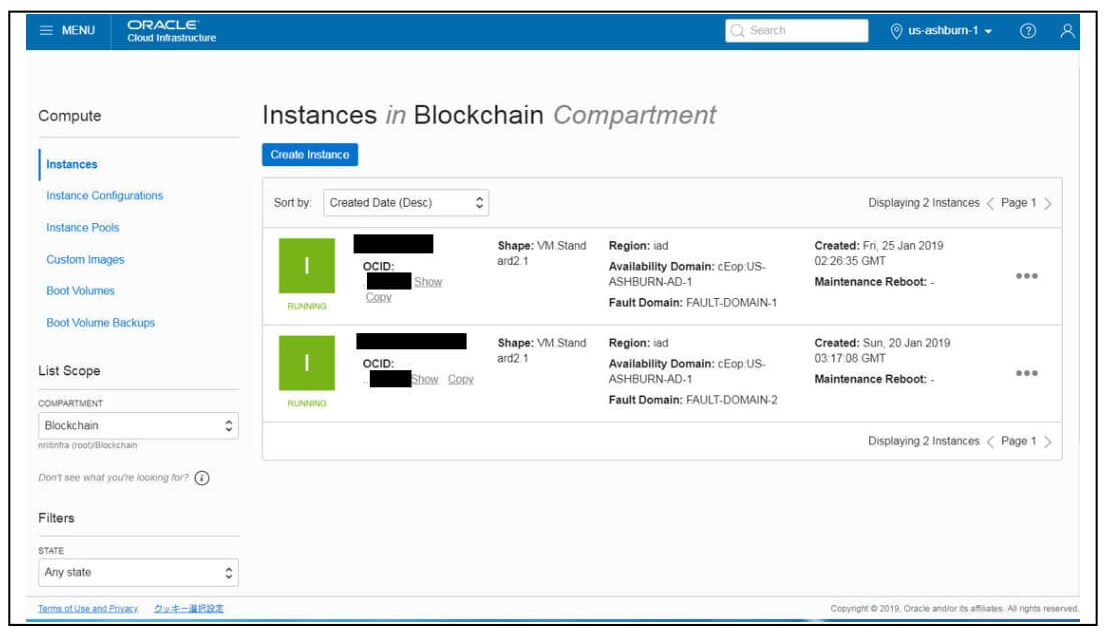This screenshot has height=636, width=1109.
Task: Open Boot Volumes in sidebar
Action: point(80,290)
